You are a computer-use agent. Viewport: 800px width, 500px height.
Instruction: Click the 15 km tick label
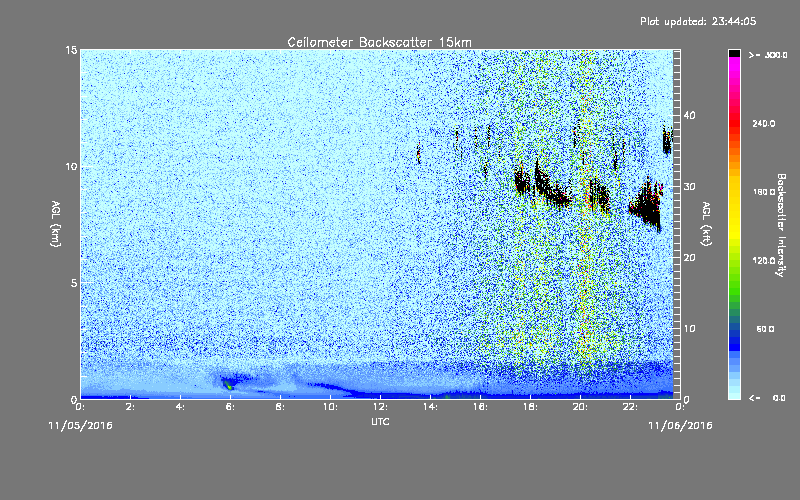coord(71,50)
